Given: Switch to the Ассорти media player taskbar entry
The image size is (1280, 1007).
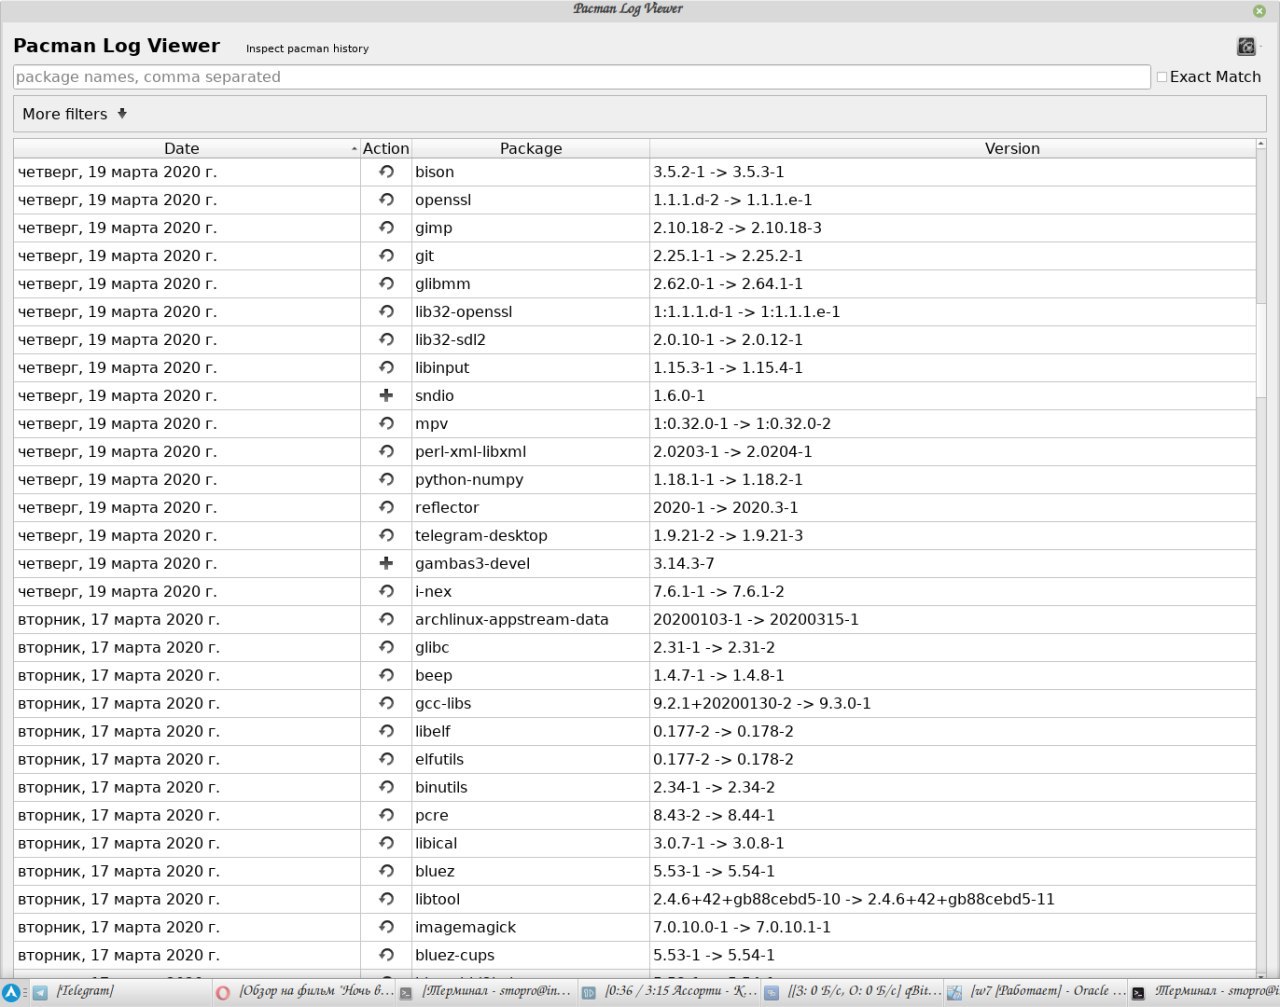Looking at the screenshot, I should tap(669, 992).
